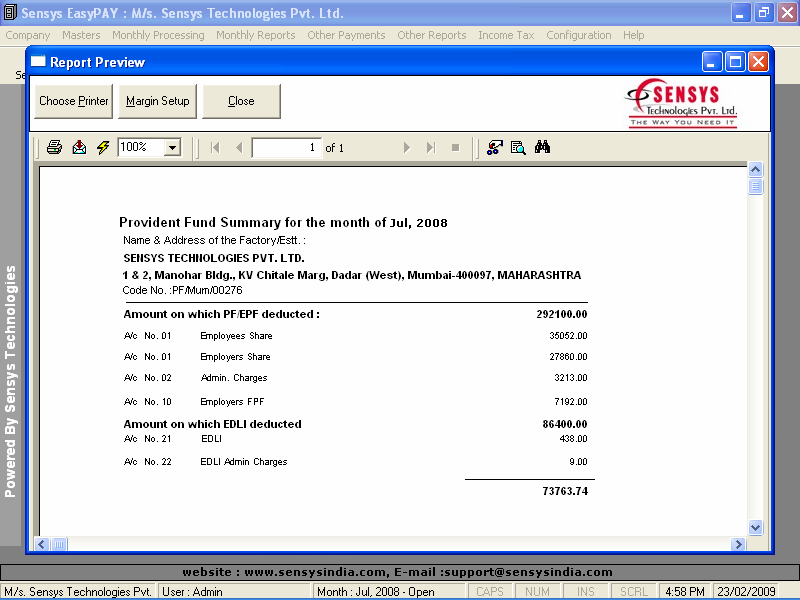Open the Monthly Processing menu
Screen dimensions: 800x600
(158, 35)
